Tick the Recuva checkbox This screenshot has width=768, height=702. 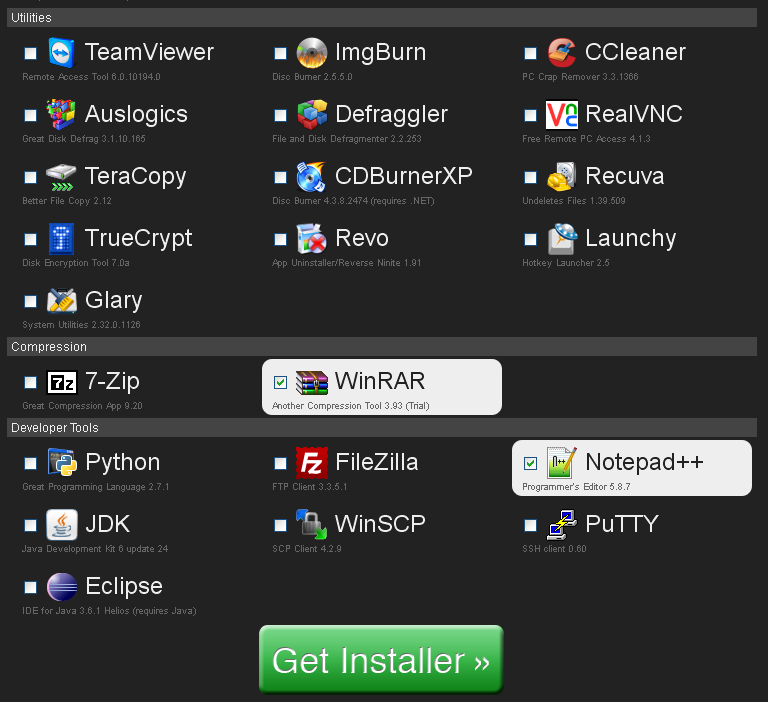pyautogui.click(x=530, y=177)
